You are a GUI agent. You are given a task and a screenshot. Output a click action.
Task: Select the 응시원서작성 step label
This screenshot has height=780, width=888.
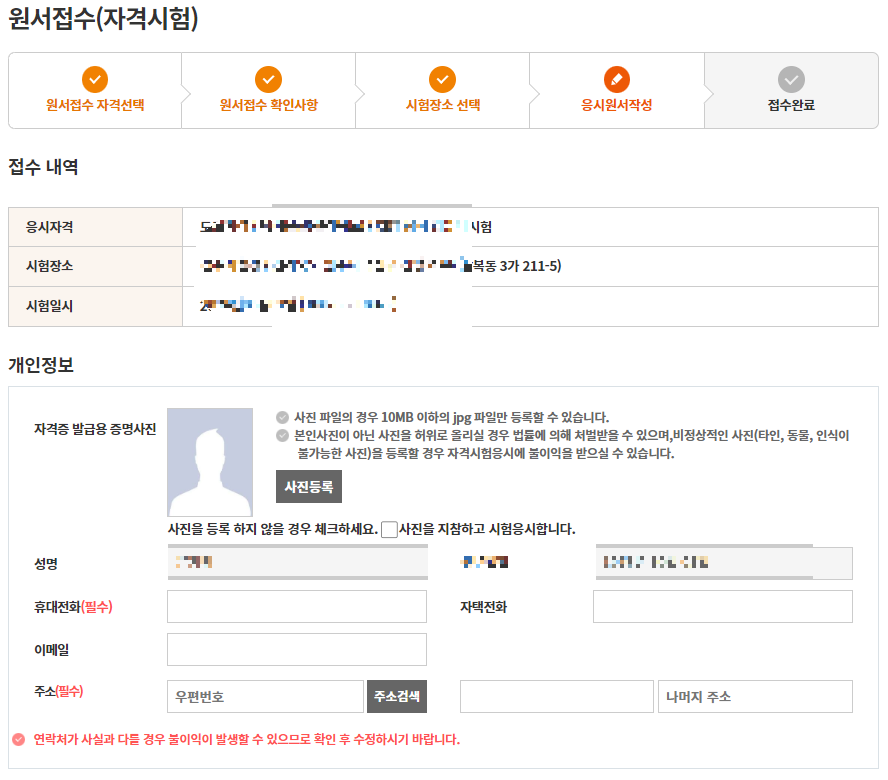coord(616,105)
